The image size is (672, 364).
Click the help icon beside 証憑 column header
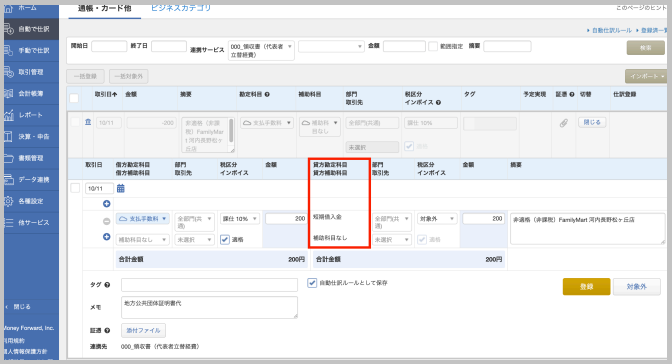click(x=572, y=94)
